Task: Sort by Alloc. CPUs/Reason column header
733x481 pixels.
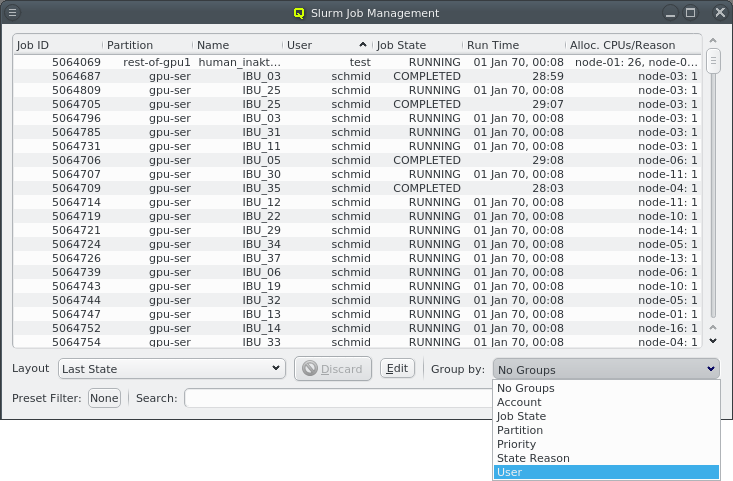Action: (x=634, y=45)
